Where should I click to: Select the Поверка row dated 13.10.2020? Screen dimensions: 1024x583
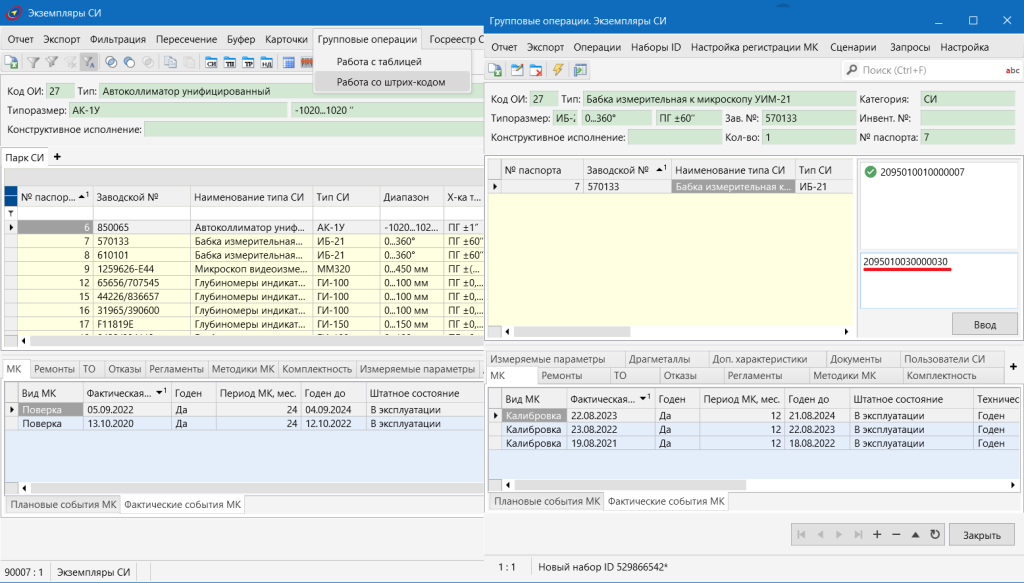click(x=250, y=424)
